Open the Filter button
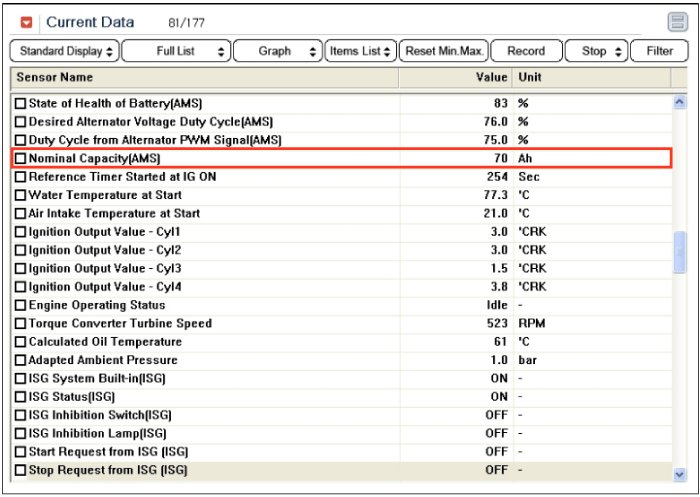 click(x=659, y=51)
